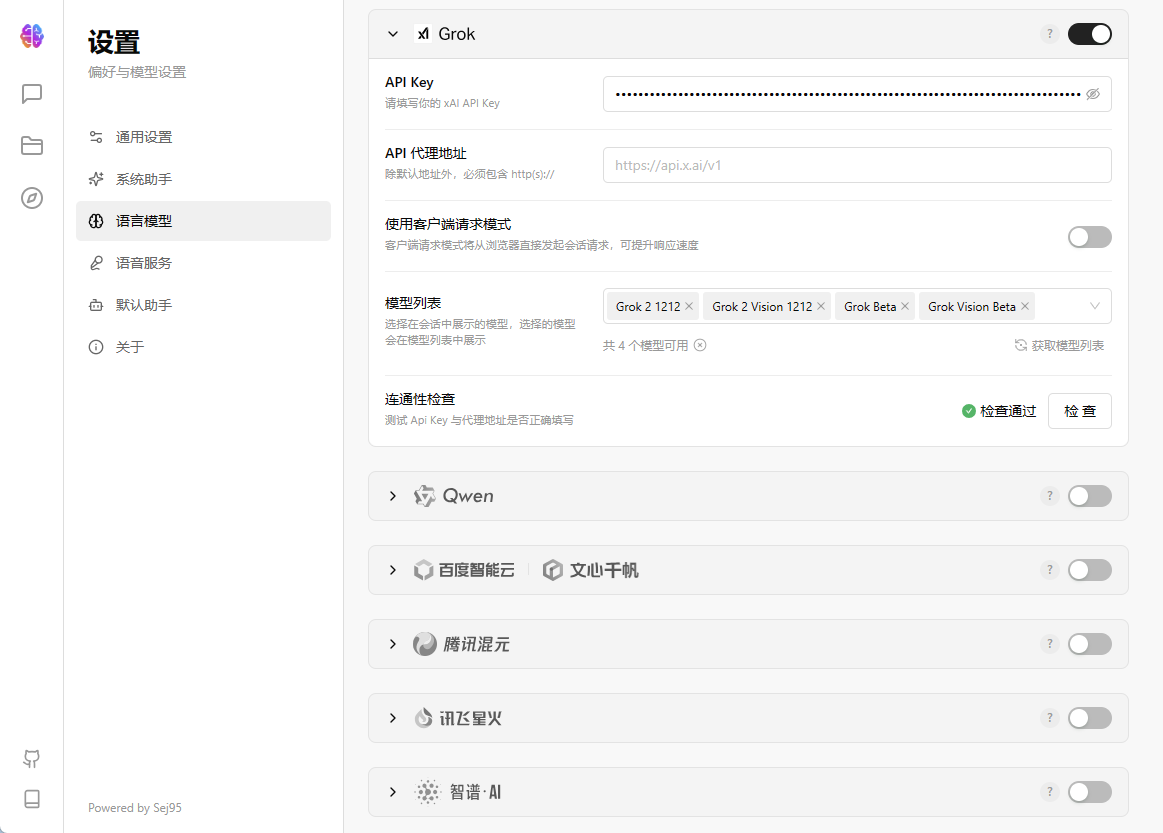1163x833 pixels.
Task: Expand the Qwen section chevron
Action: click(x=393, y=495)
